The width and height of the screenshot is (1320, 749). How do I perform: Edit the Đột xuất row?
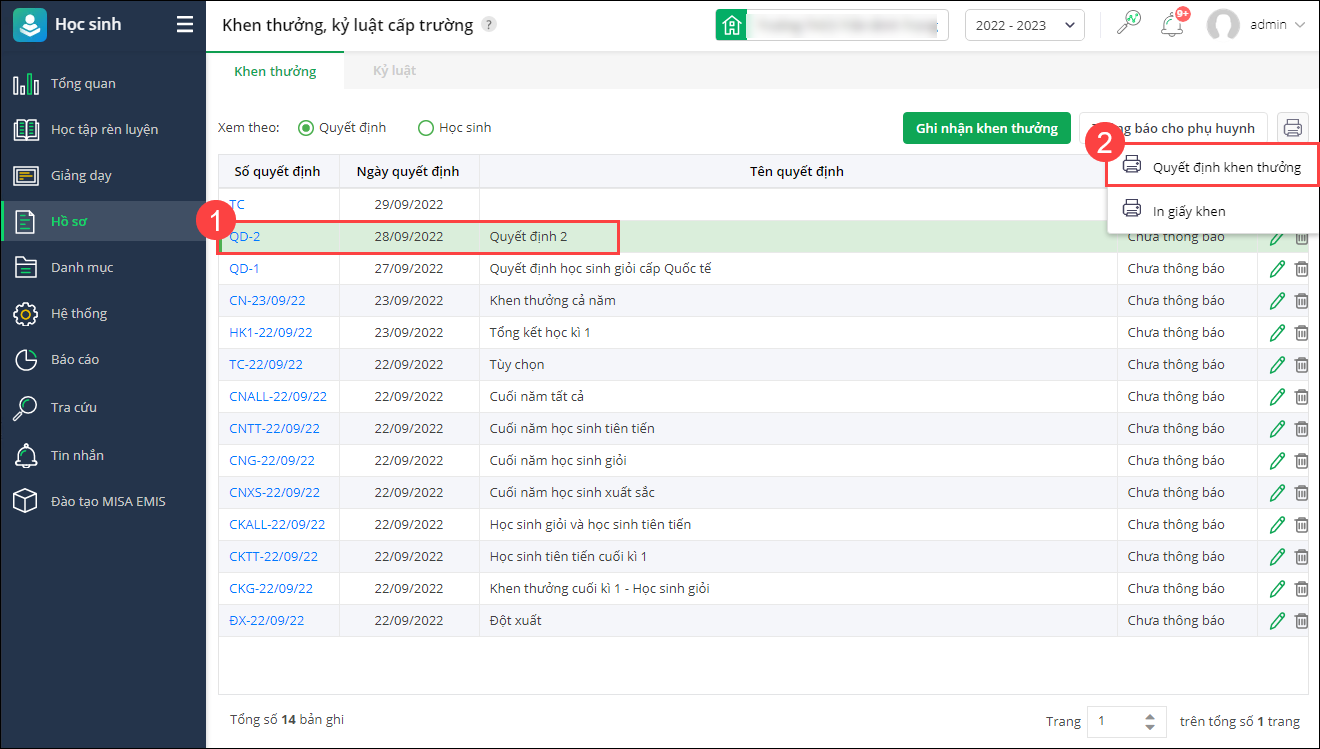pos(1277,620)
